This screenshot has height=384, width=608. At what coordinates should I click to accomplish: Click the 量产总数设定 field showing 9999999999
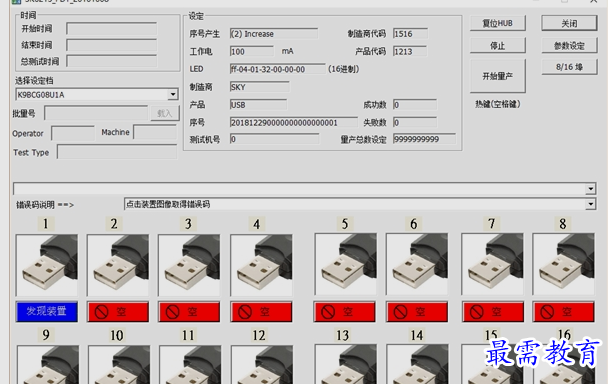point(424,139)
